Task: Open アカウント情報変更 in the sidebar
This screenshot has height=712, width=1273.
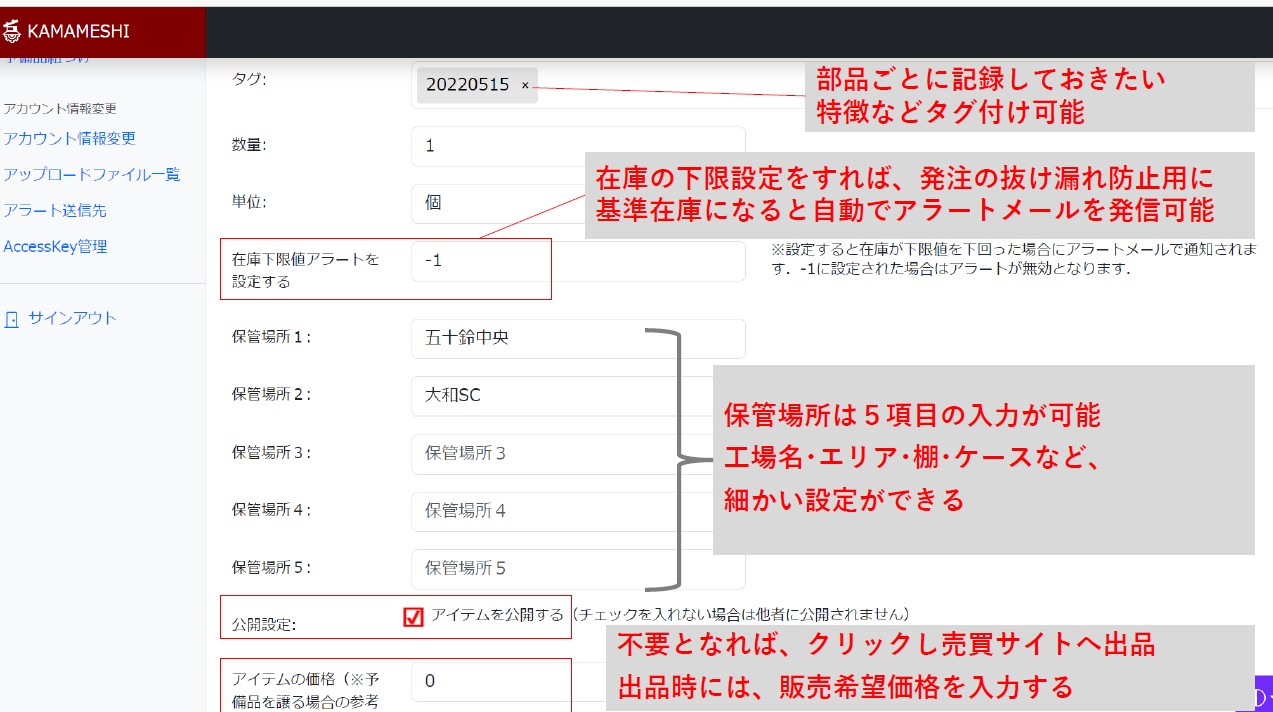Action: (69, 139)
